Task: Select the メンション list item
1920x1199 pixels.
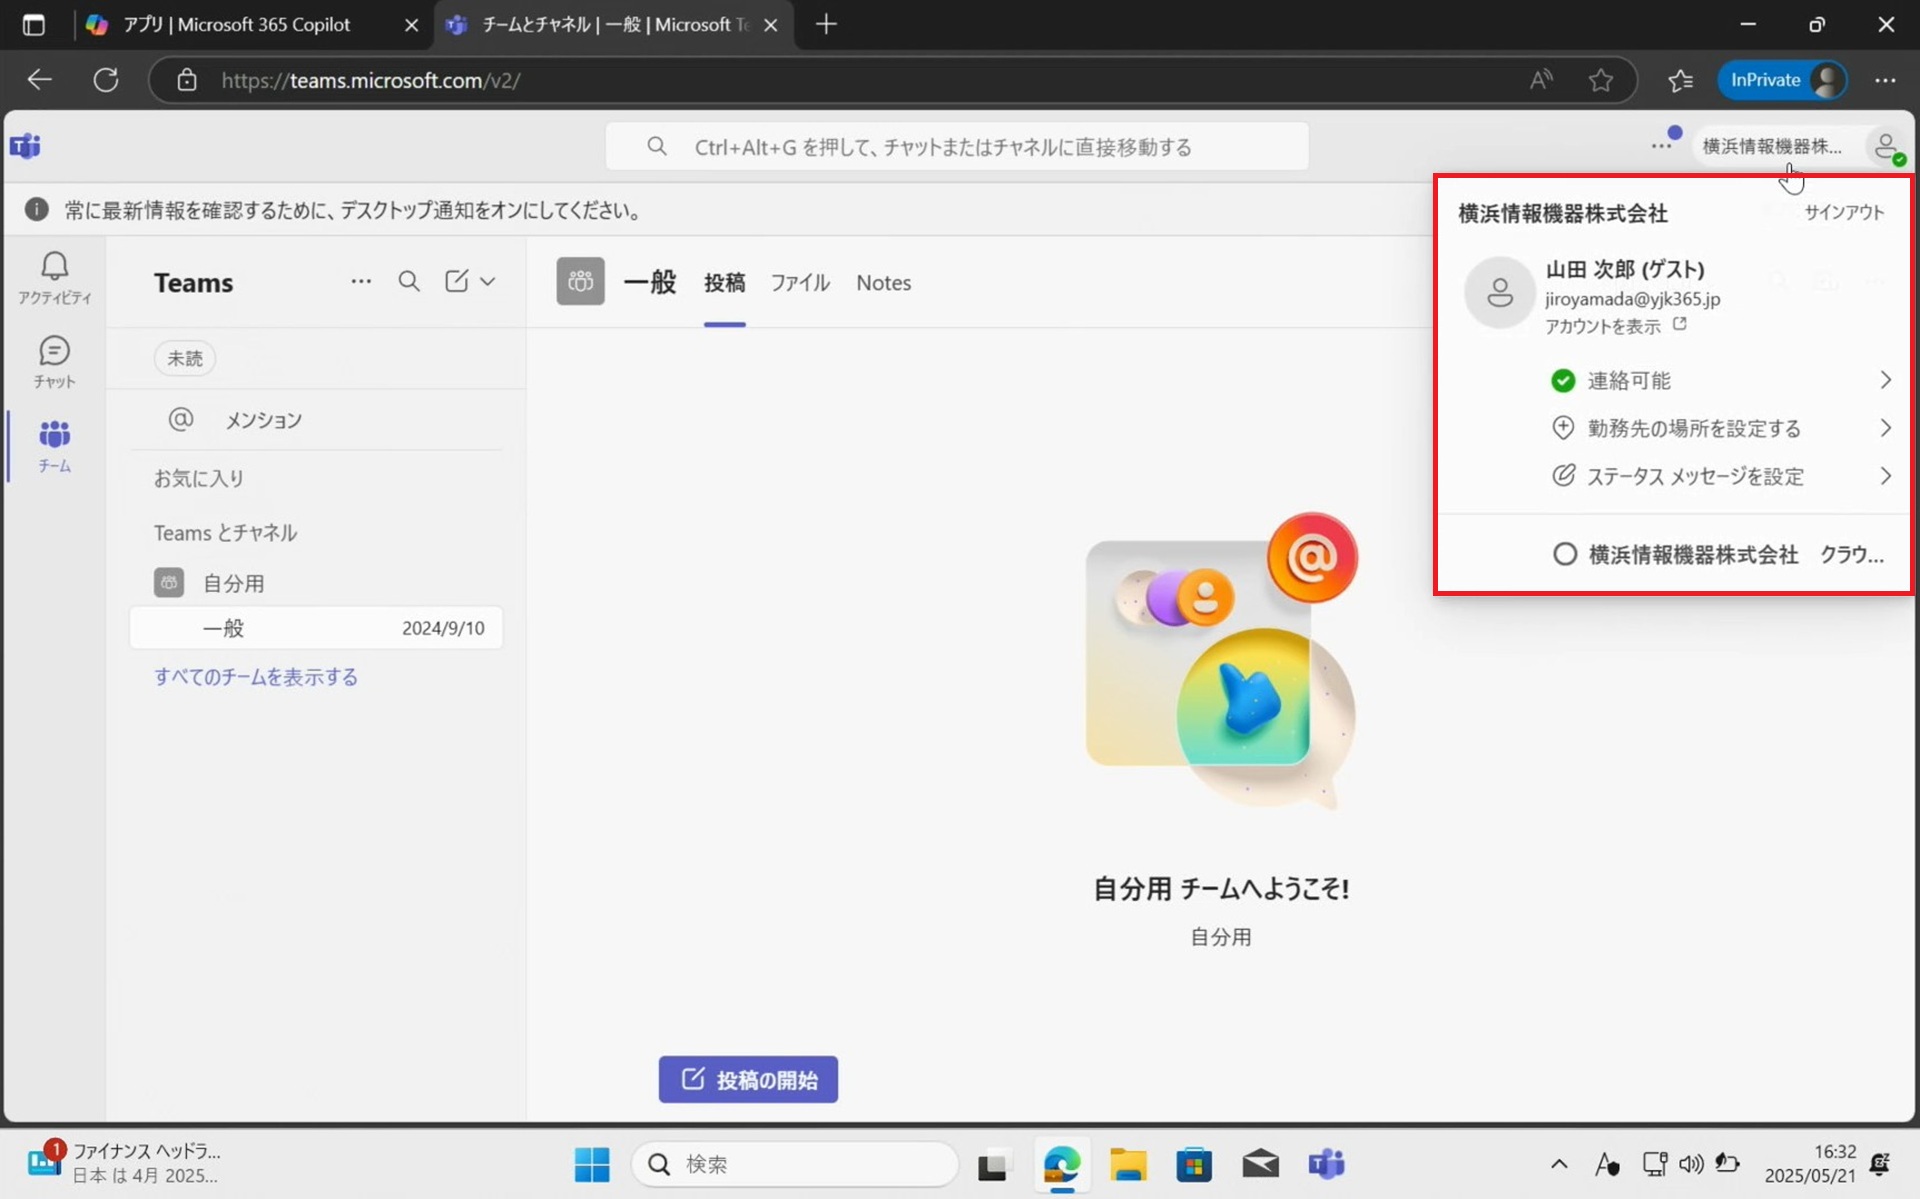Action: pyautogui.click(x=315, y=420)
